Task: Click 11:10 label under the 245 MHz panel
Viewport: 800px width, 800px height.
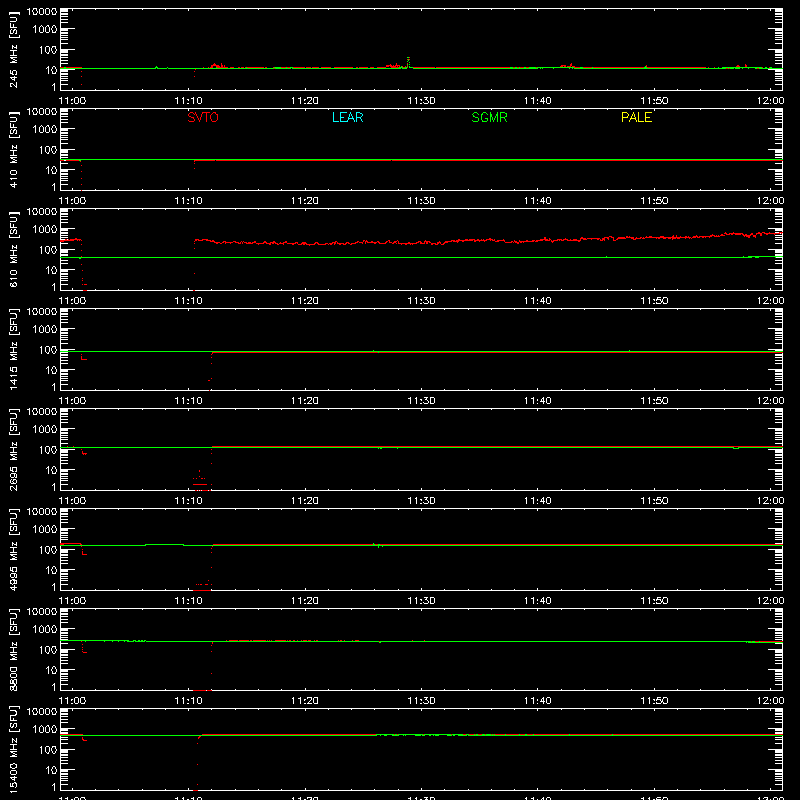Action: point(188,101)
